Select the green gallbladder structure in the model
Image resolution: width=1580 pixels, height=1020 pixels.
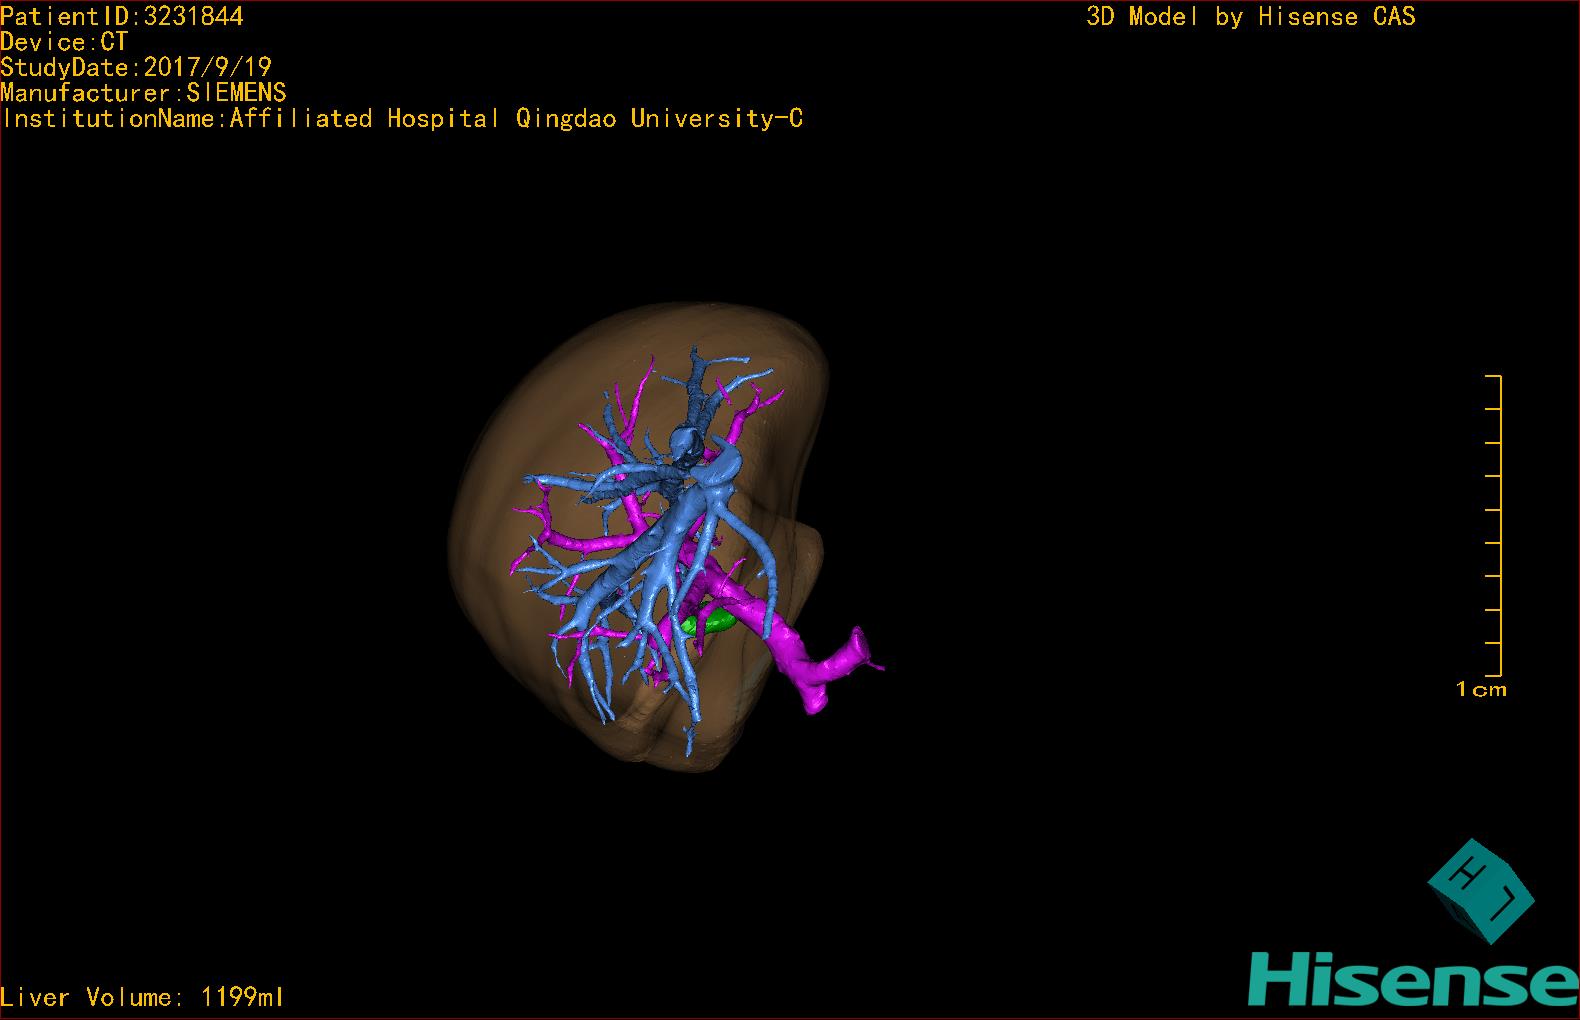pyautogui.click(x=709, y=622)
